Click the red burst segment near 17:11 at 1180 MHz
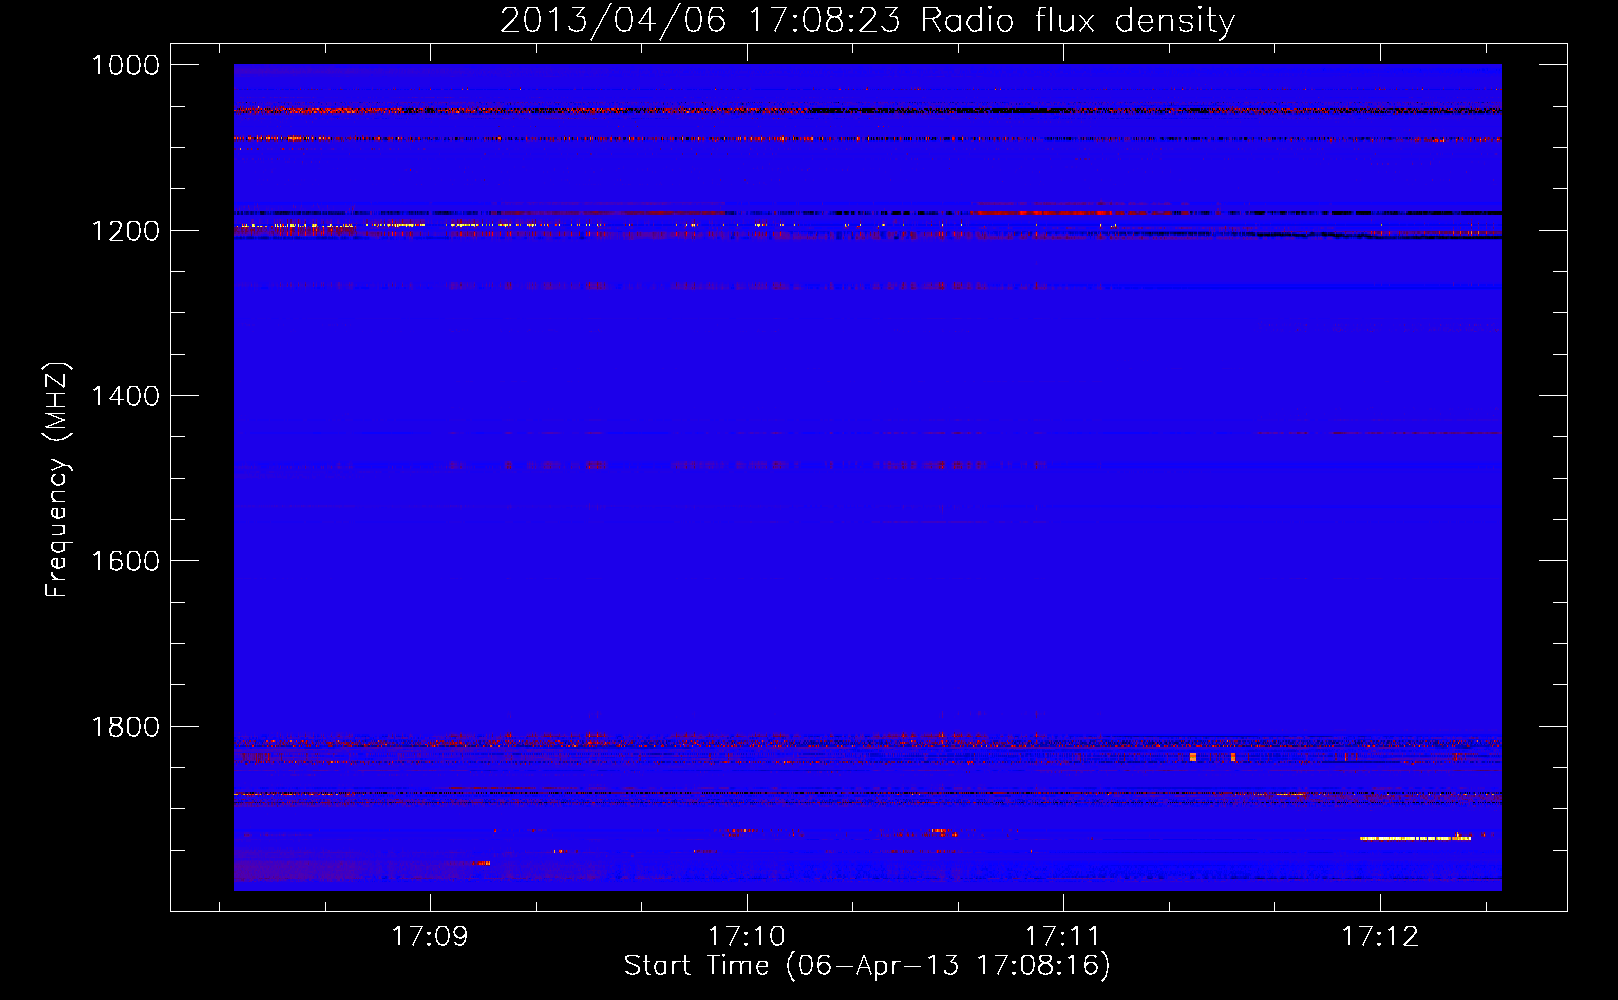Image resolution: width=1618 pixels, height=1000 pixels. pyautogui.click(x=1040, y=212)
